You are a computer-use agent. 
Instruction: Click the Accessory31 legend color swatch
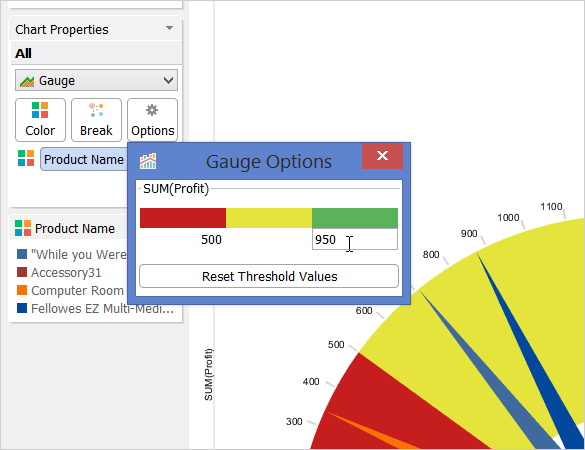click(x=22, y=272)
